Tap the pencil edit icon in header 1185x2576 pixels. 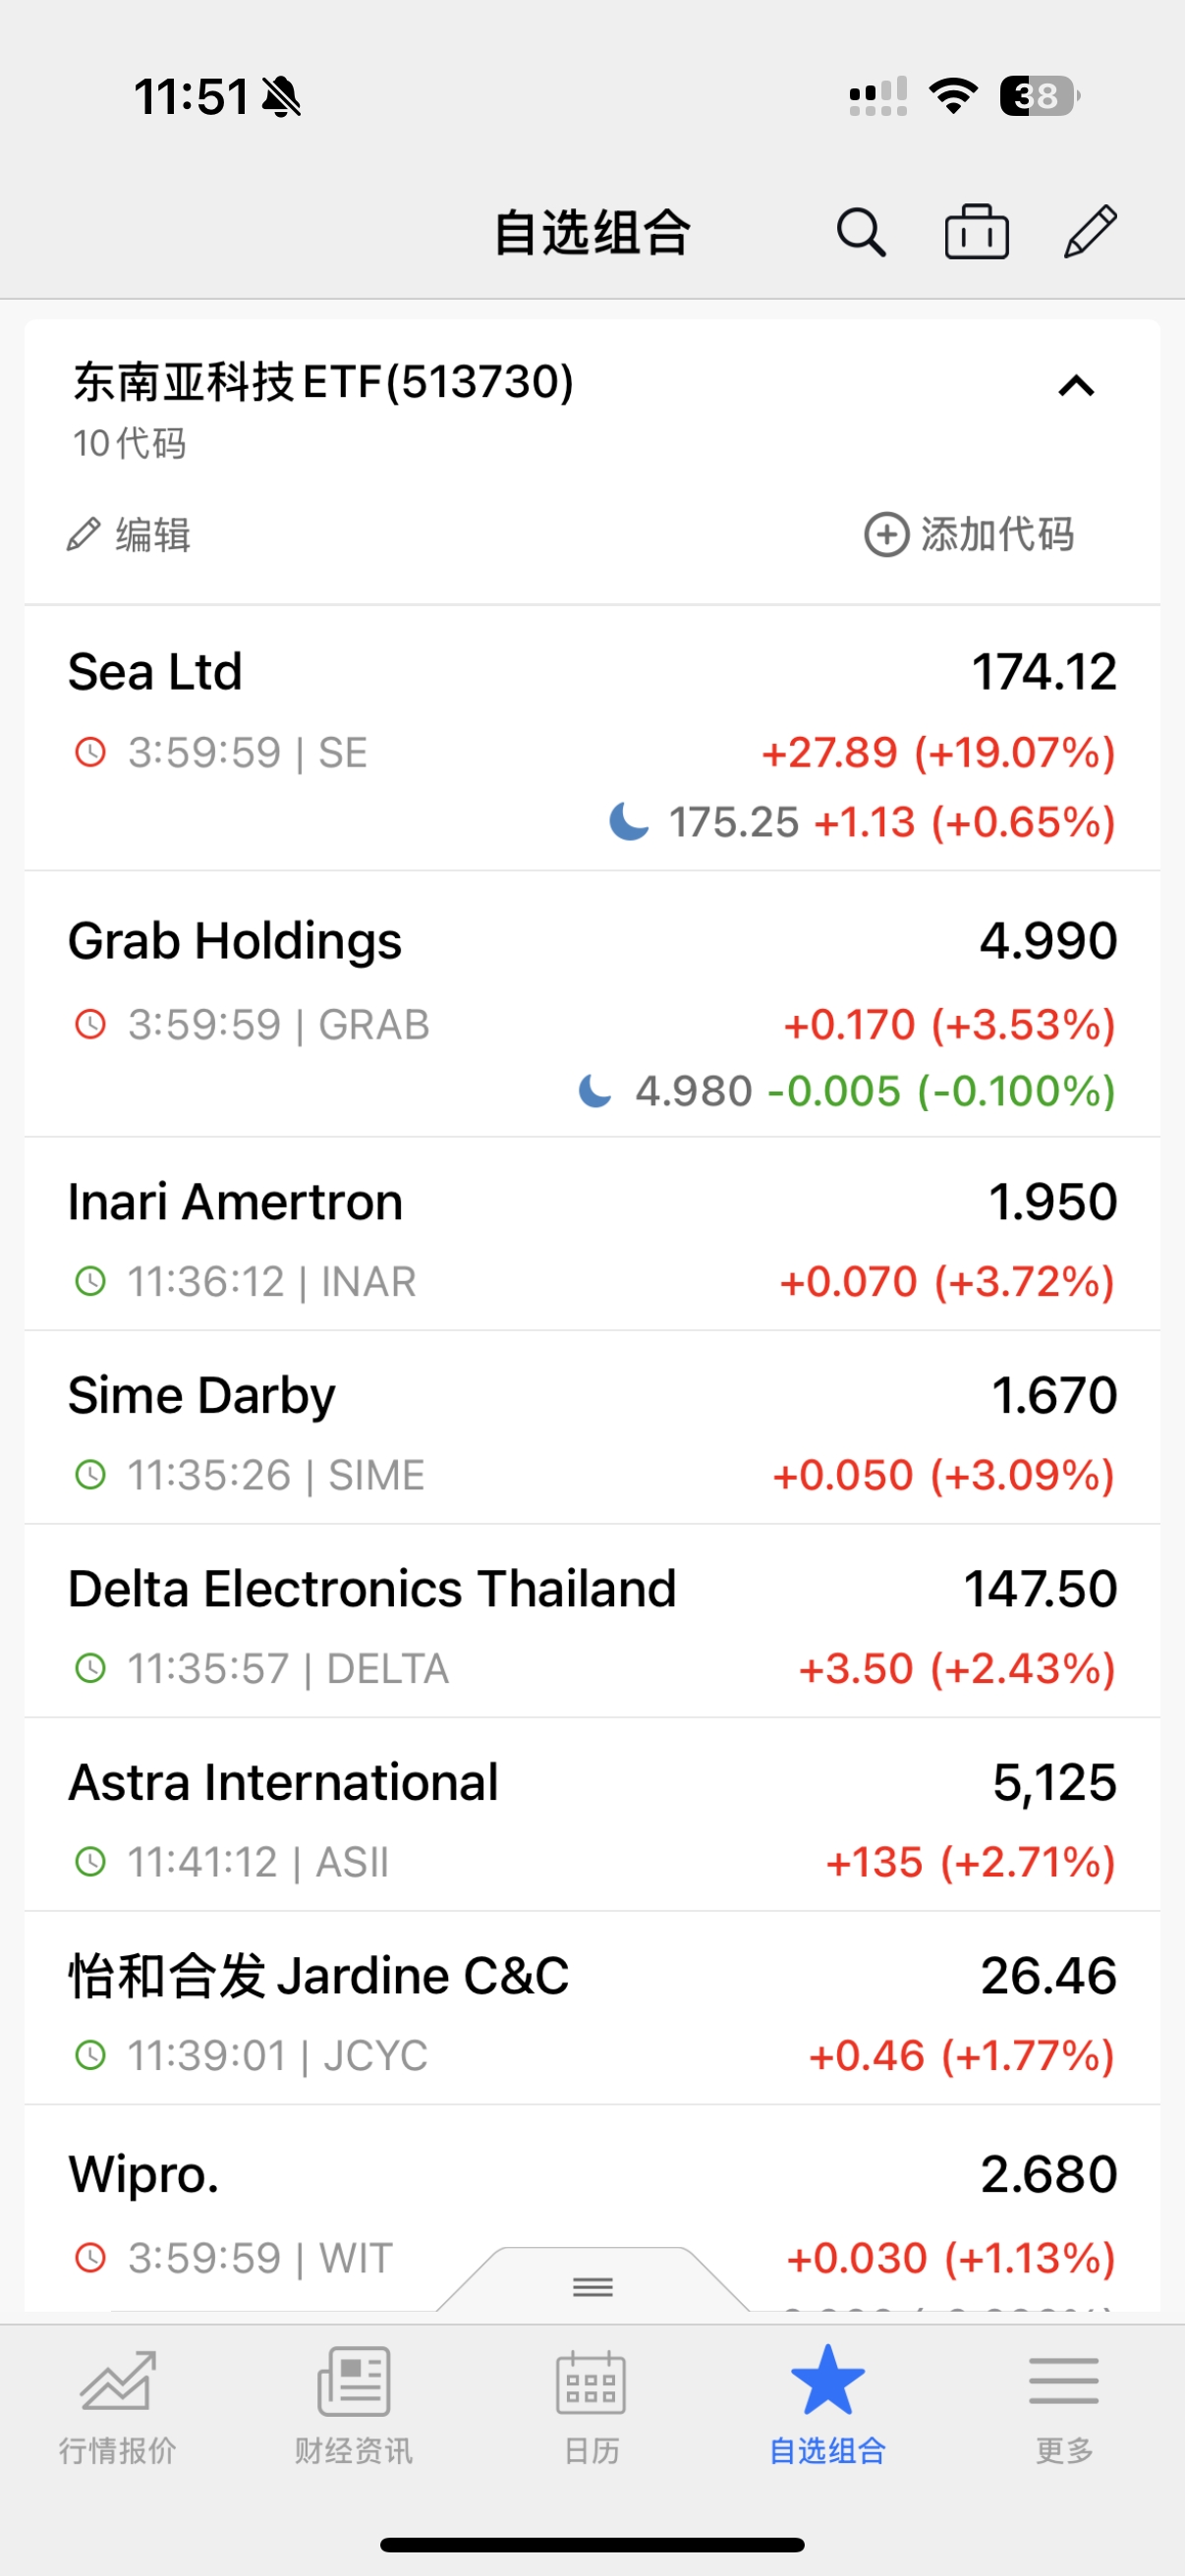(1090, 232)
